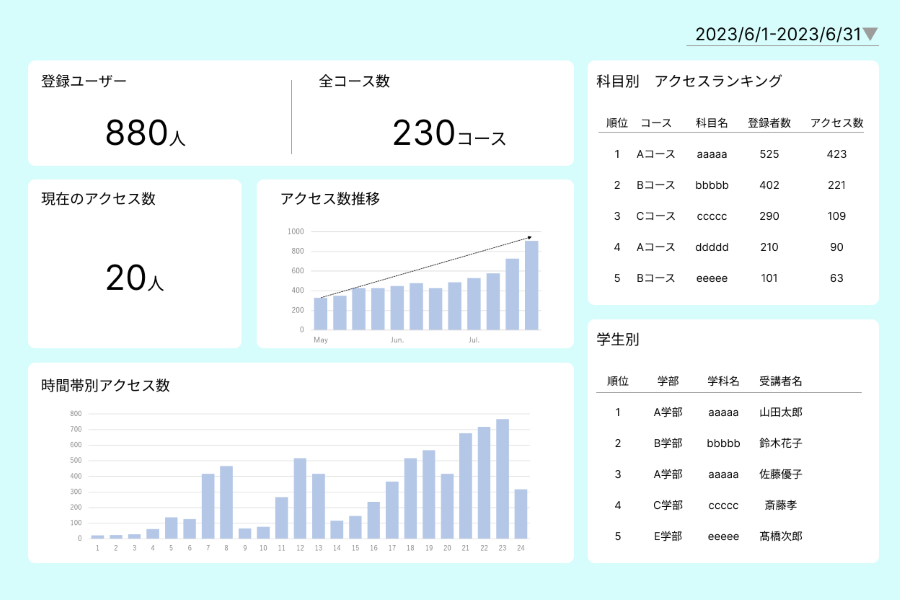Viewport: 900px width, 600px height.
Task: Select access count 423
Action: (836, 154)
